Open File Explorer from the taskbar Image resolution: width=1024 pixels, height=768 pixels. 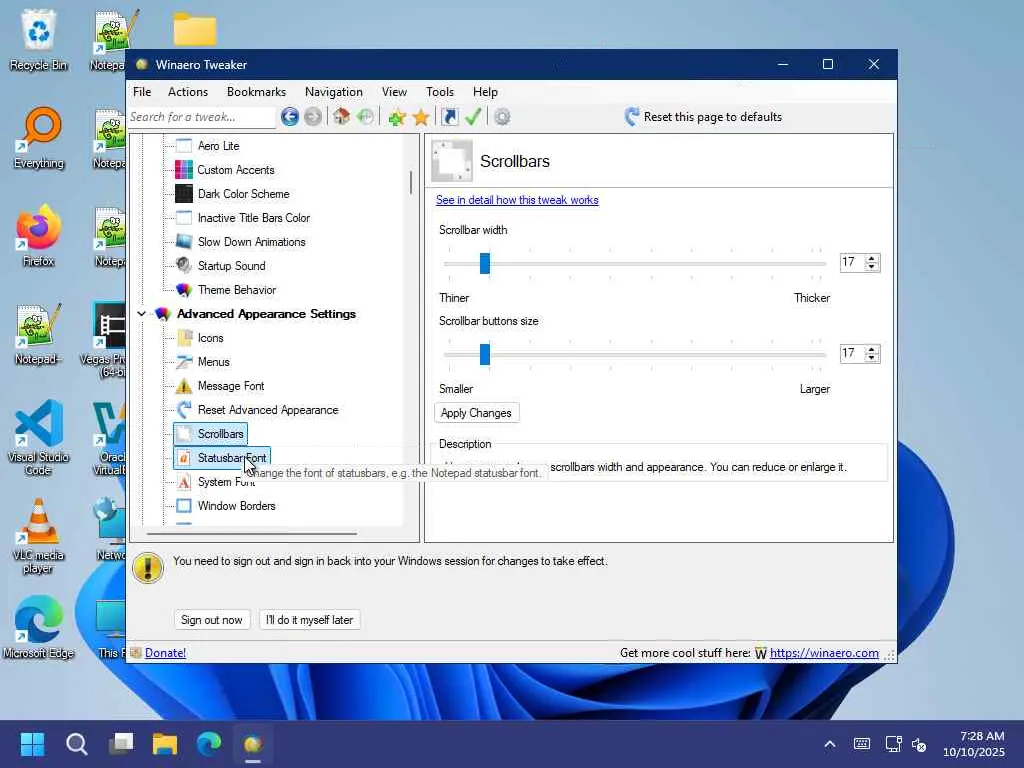tap(165, 744)
